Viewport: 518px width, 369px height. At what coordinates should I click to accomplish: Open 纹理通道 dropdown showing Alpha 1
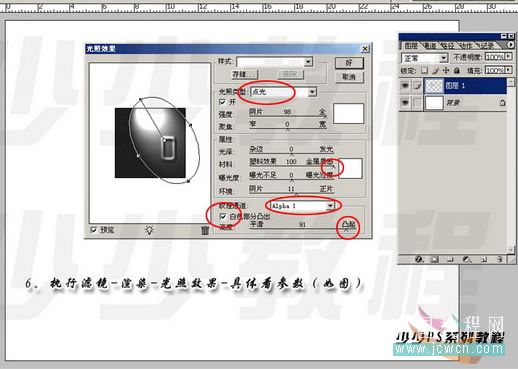coord(302,206)
